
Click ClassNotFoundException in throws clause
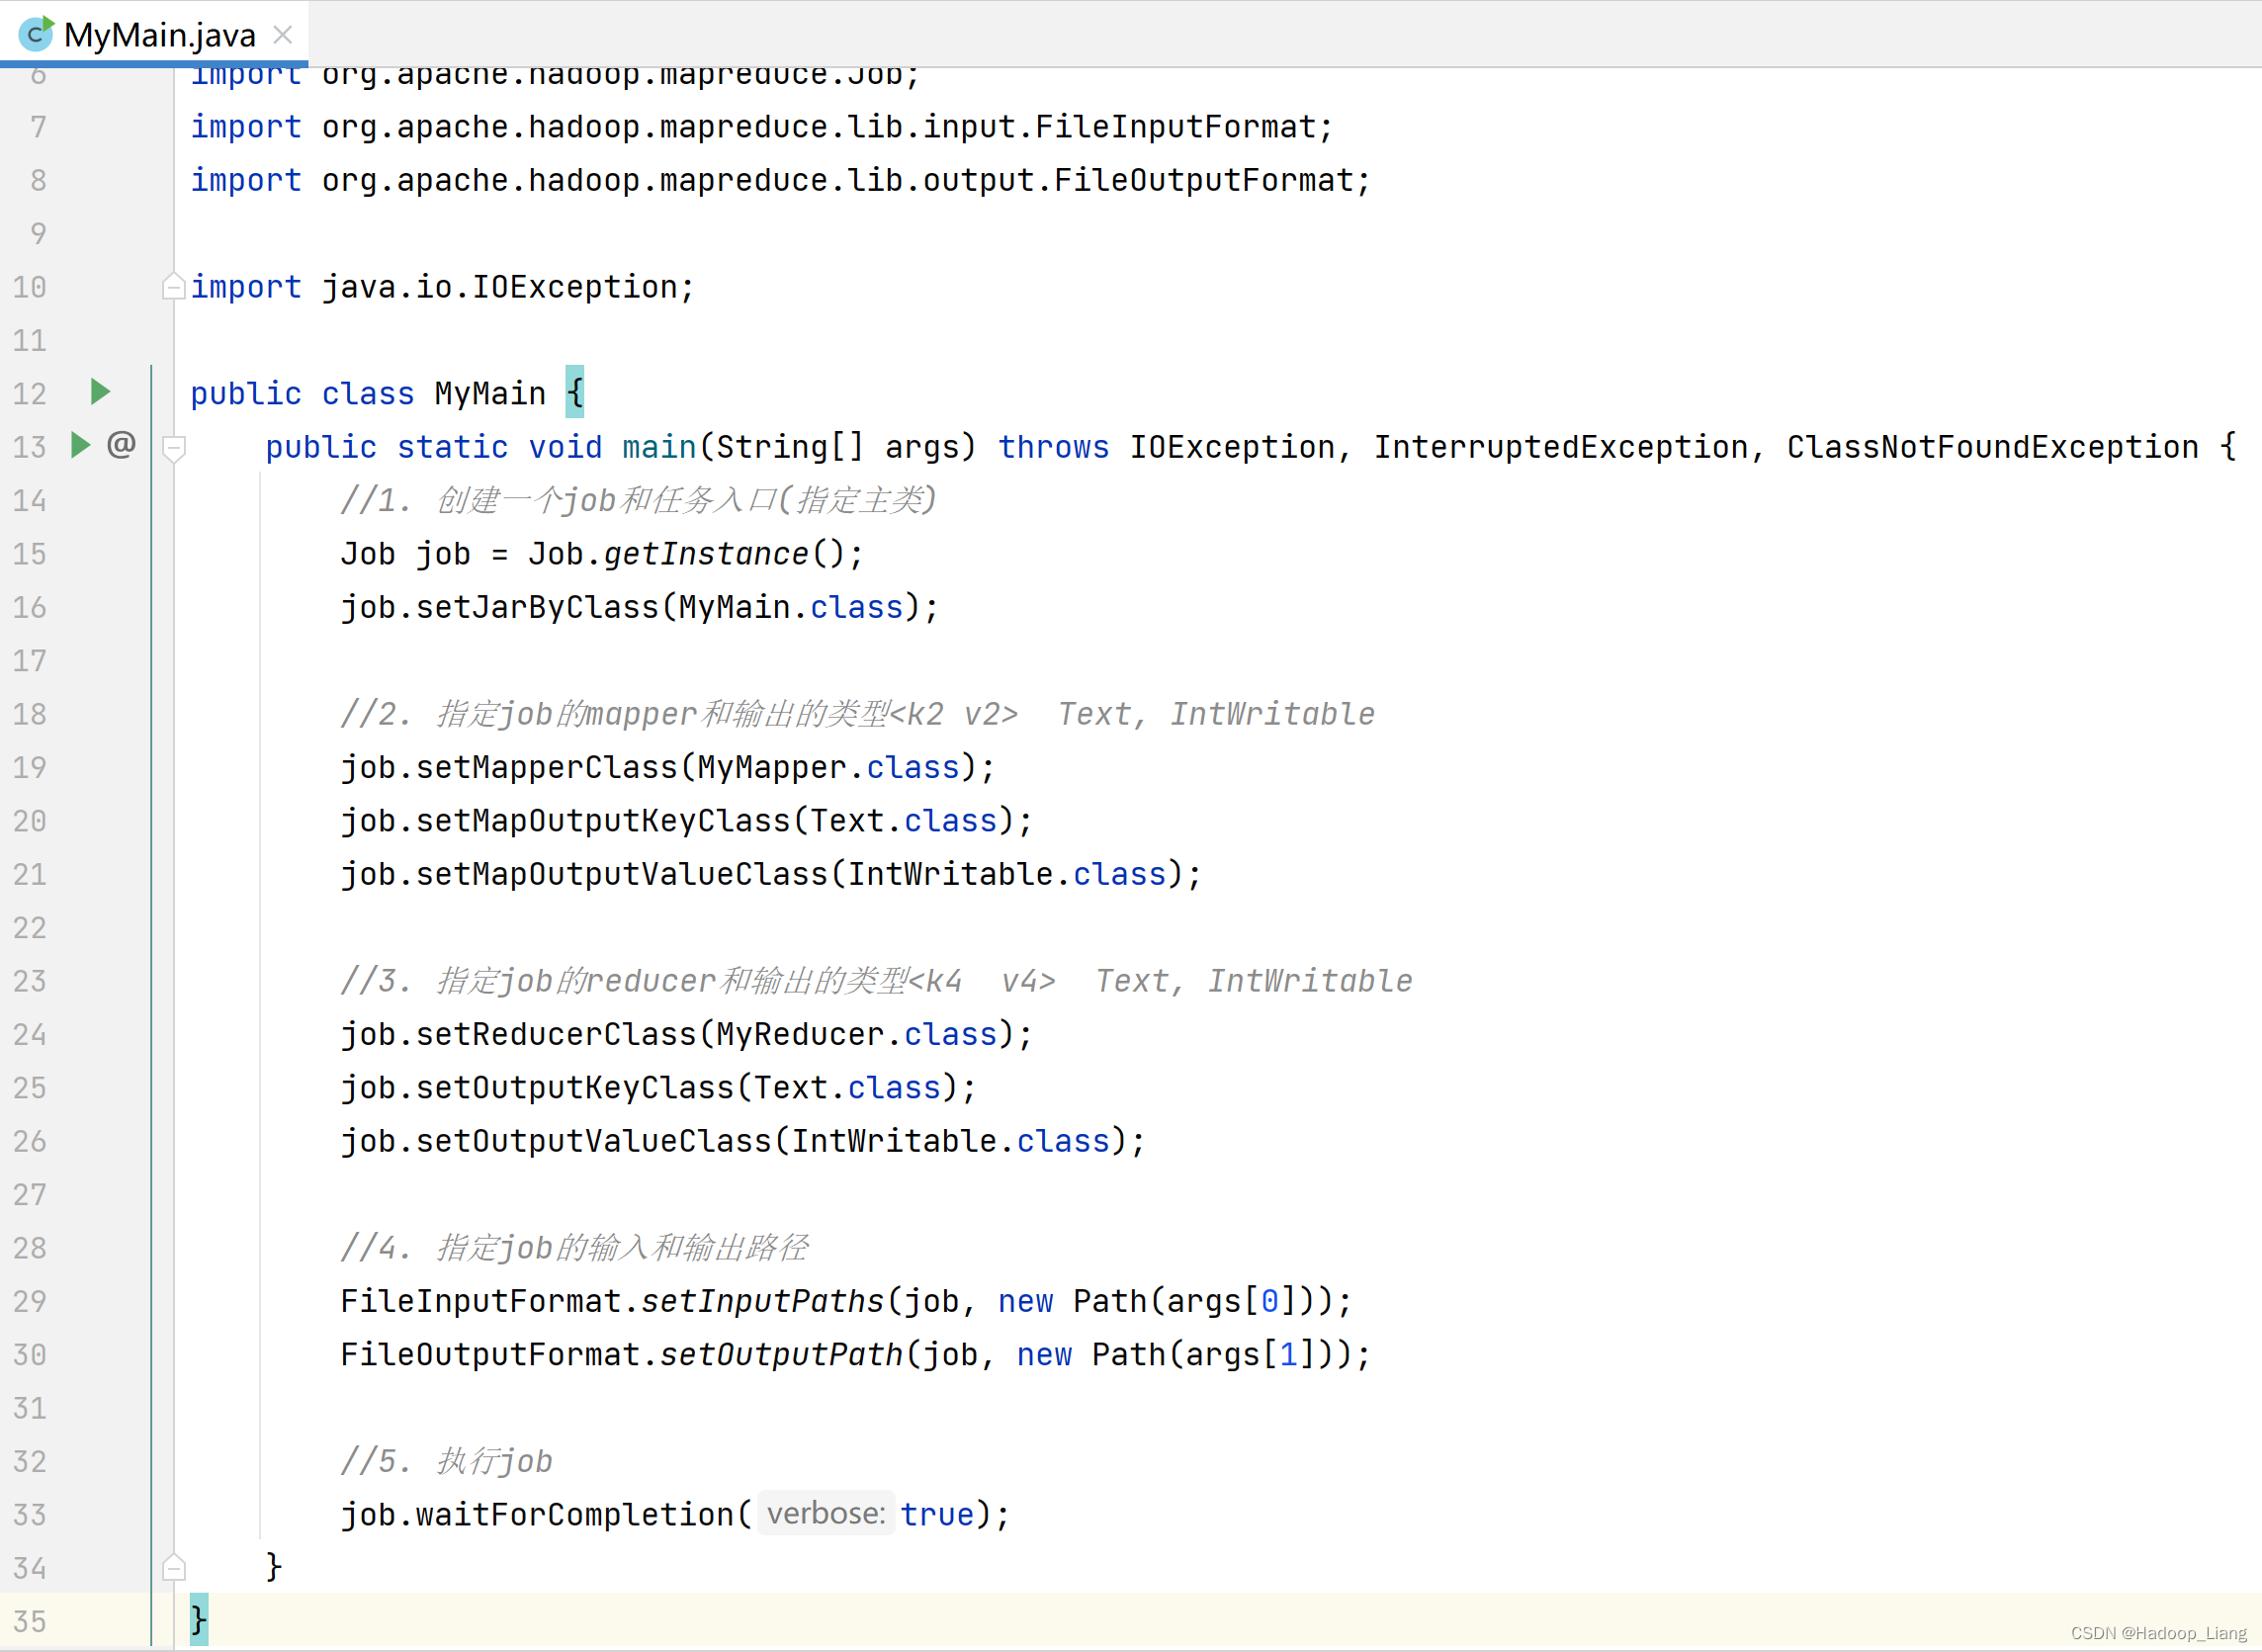tap(1993, 447)
